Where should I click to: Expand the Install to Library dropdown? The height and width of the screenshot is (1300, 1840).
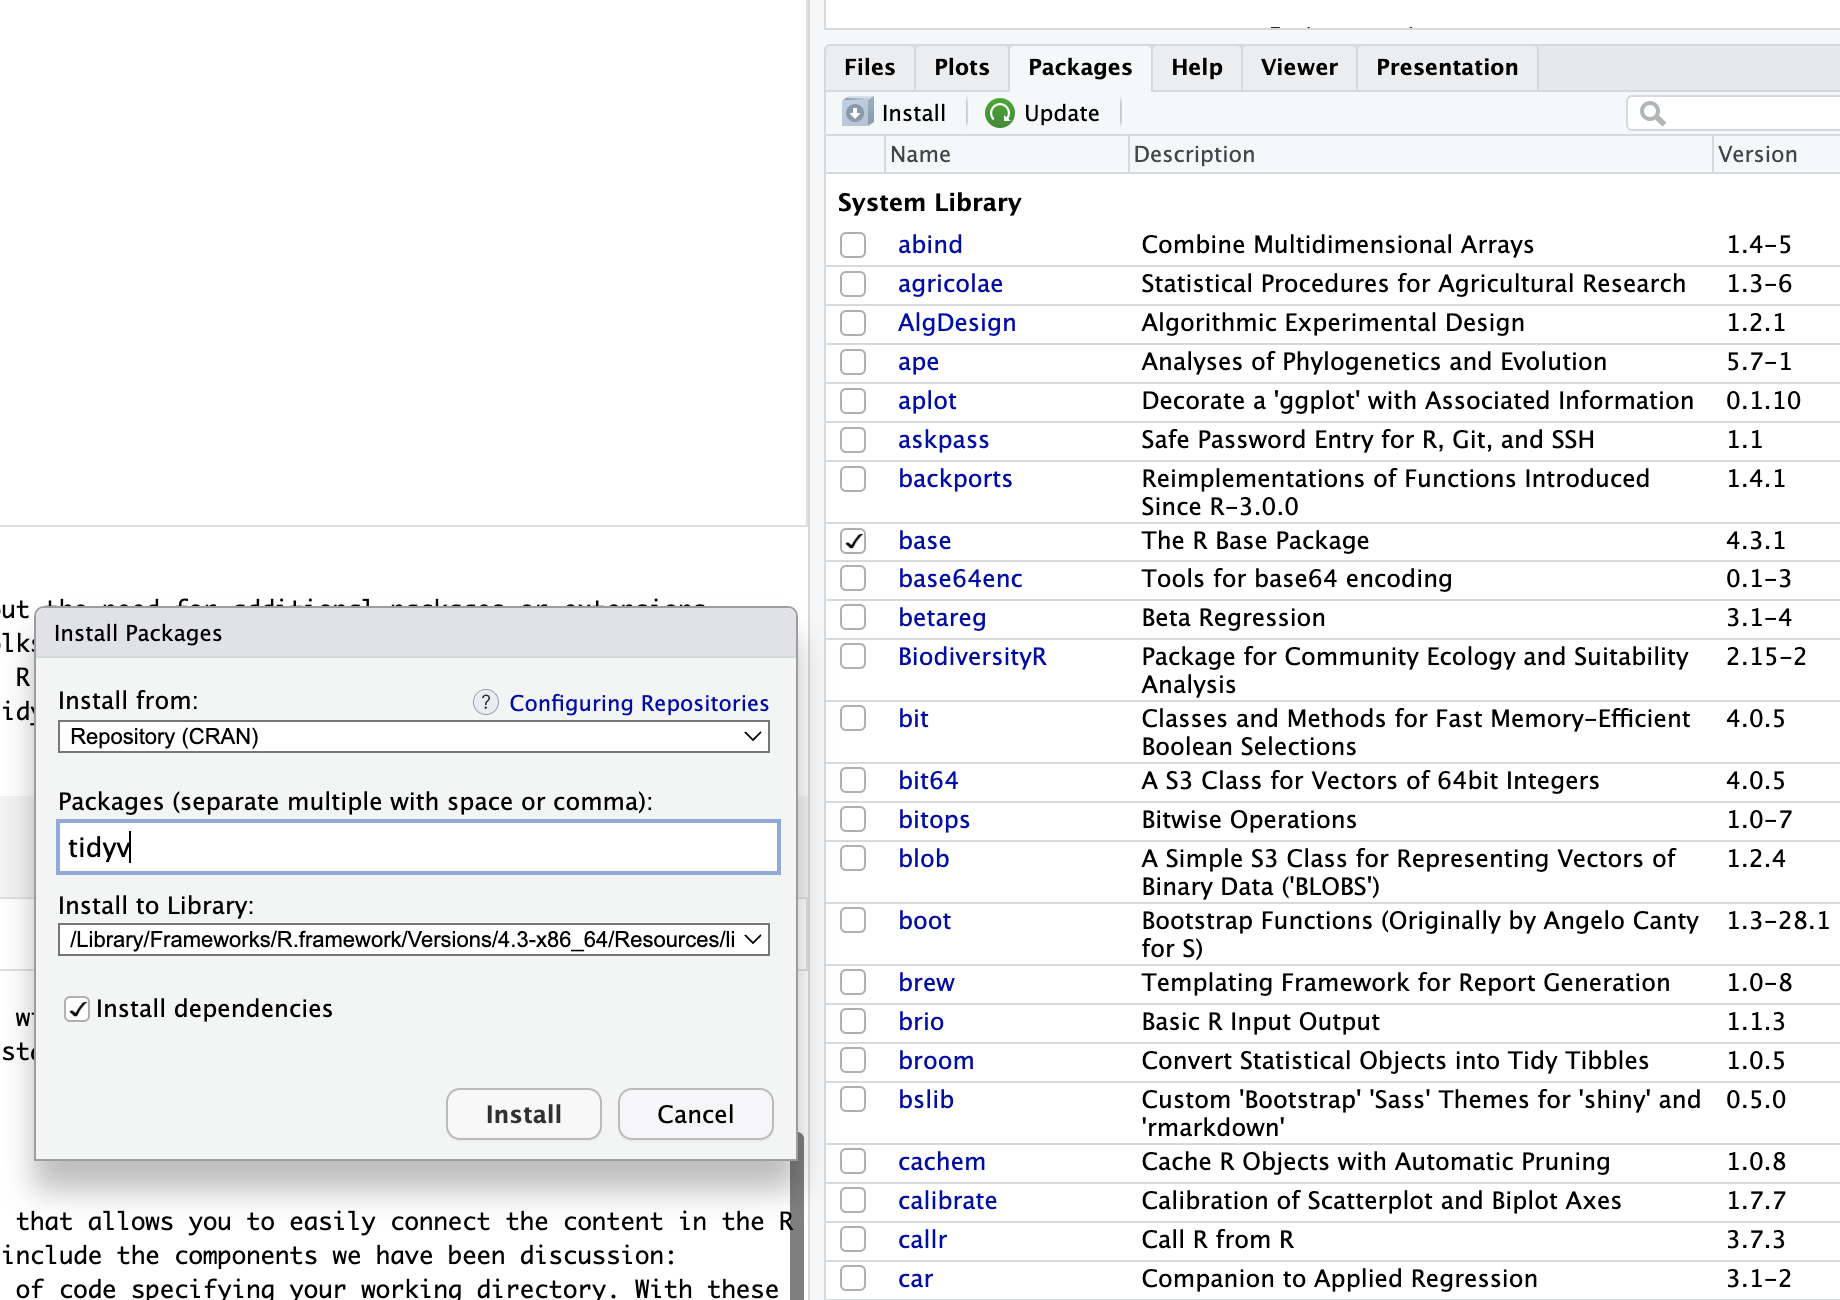pos(413,940)
